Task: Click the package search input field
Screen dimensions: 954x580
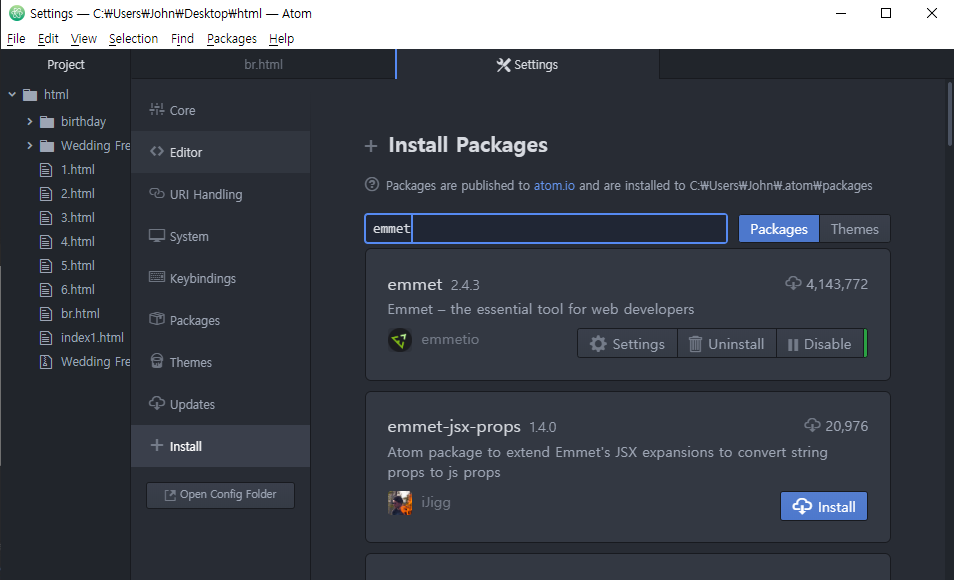Action: pos(545,229)
